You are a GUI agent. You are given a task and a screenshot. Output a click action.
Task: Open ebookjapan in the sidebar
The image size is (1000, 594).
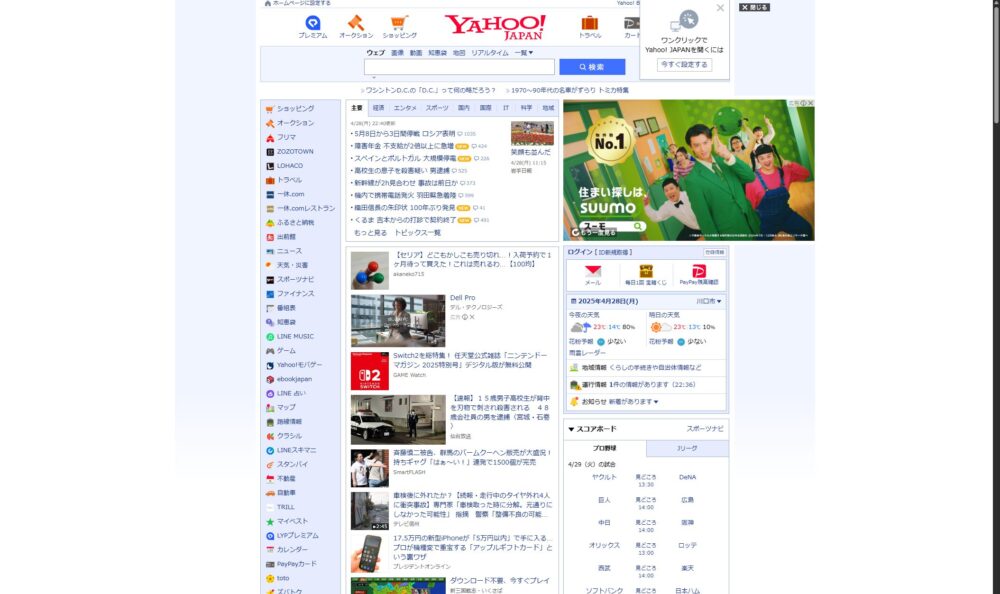coord(294,379)
